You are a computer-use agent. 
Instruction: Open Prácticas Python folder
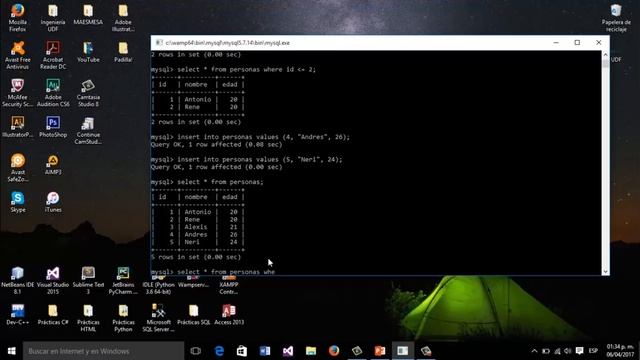(123, 318)
